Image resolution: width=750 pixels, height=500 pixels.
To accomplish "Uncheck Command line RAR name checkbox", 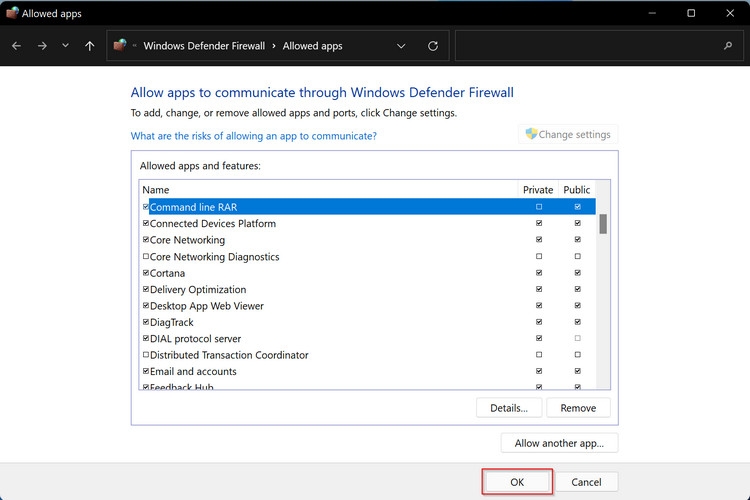I will click(146, 207).
